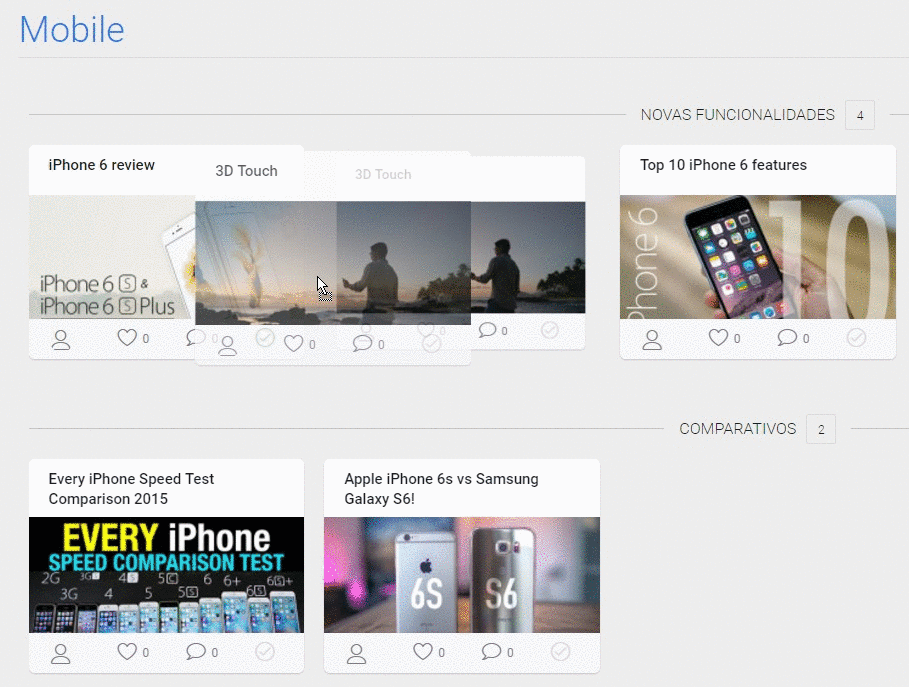Mark Top 10 iPhone 6 features as done
Viewport: 909px width, 687px height.
click(856, 337)
